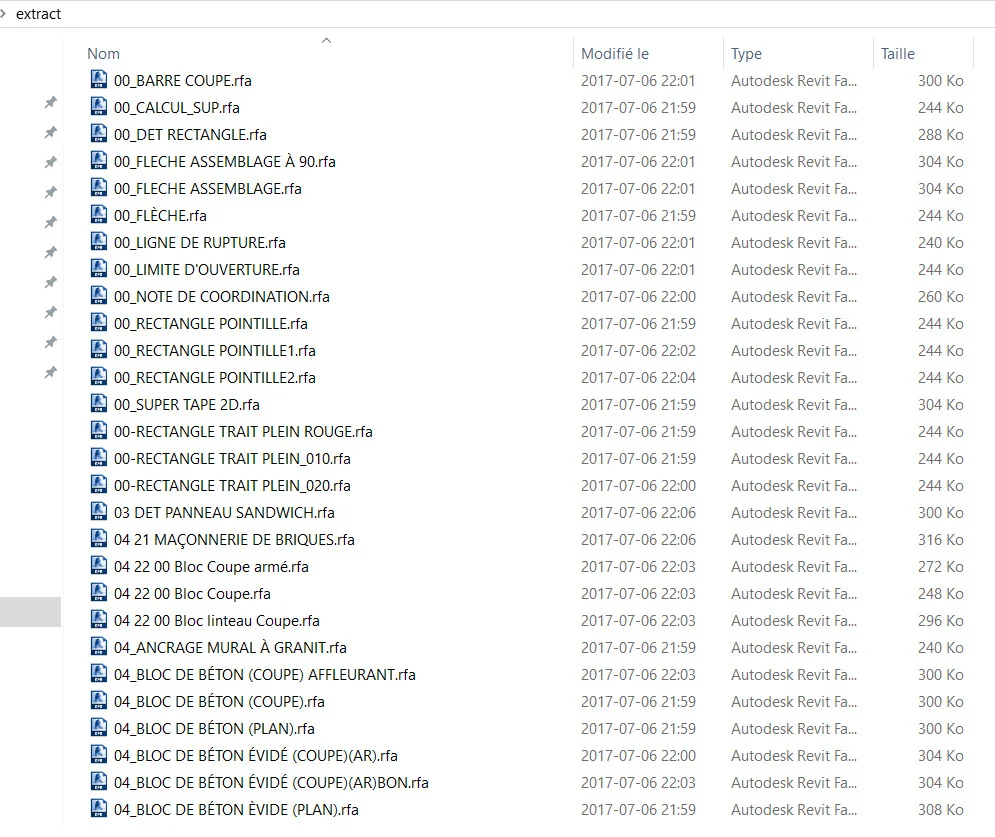Click the 288 Ko size of DET RECTANGLE
The height and width of the screenshot is (837, 995).
pos(940,135)
